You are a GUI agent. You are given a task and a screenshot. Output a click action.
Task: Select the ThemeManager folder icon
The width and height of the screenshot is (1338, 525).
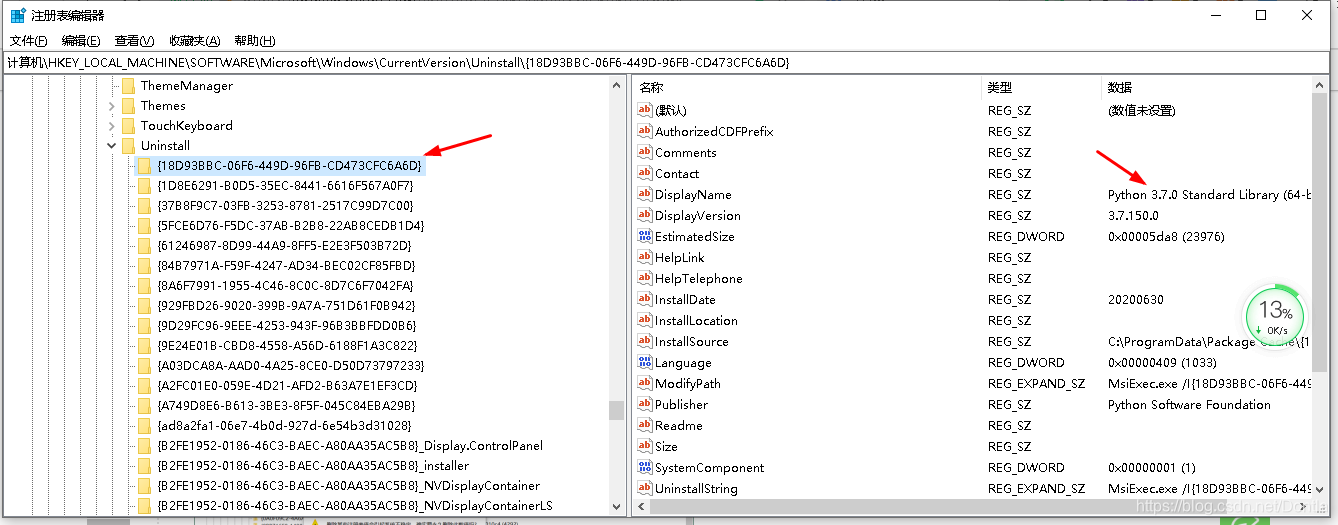pyautogui.click(x=128, y=86)
